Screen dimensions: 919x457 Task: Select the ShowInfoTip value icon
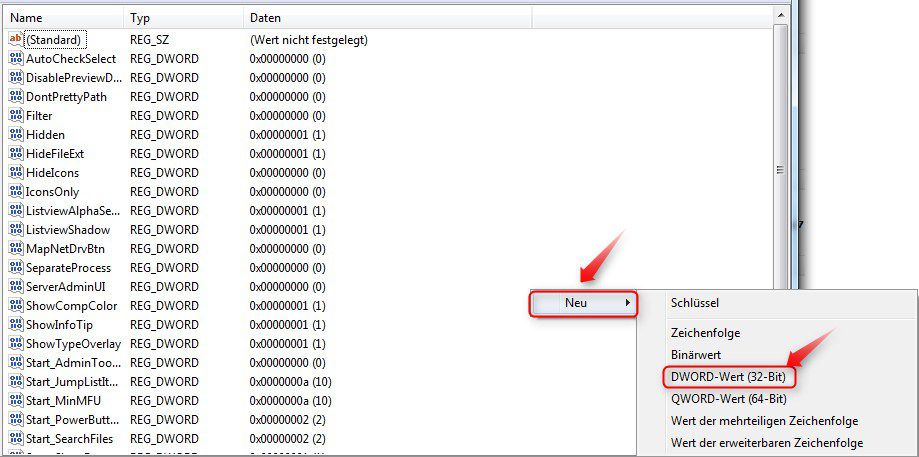15,324
